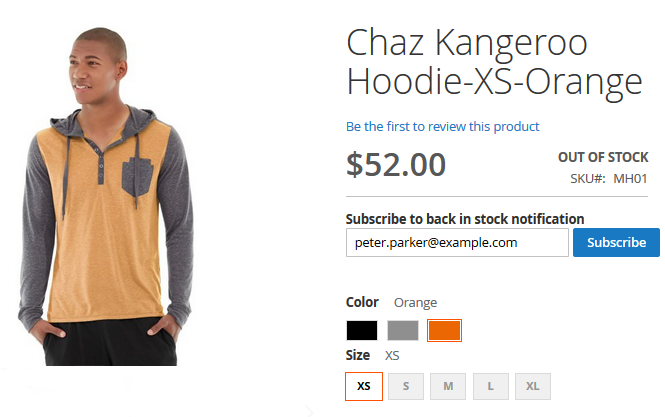The width and height of the screenshot is (665, 417).
Task: Select the black color swatch
Action: pyautogui.click(x=362, y=330)
